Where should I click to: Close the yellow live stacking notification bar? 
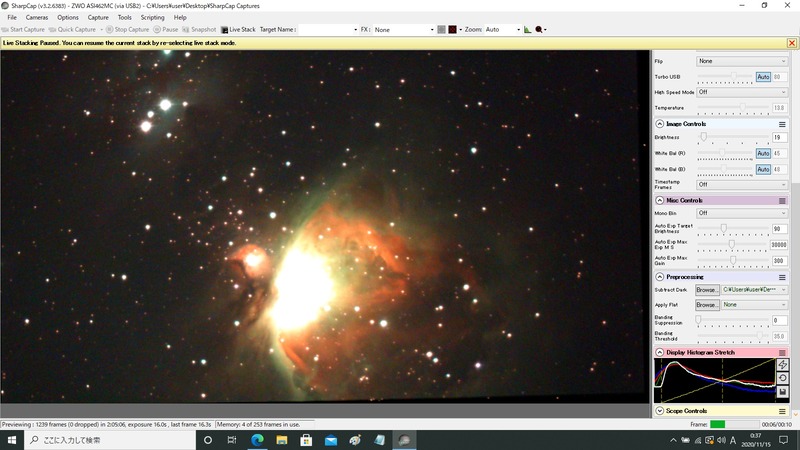[792, 43]
